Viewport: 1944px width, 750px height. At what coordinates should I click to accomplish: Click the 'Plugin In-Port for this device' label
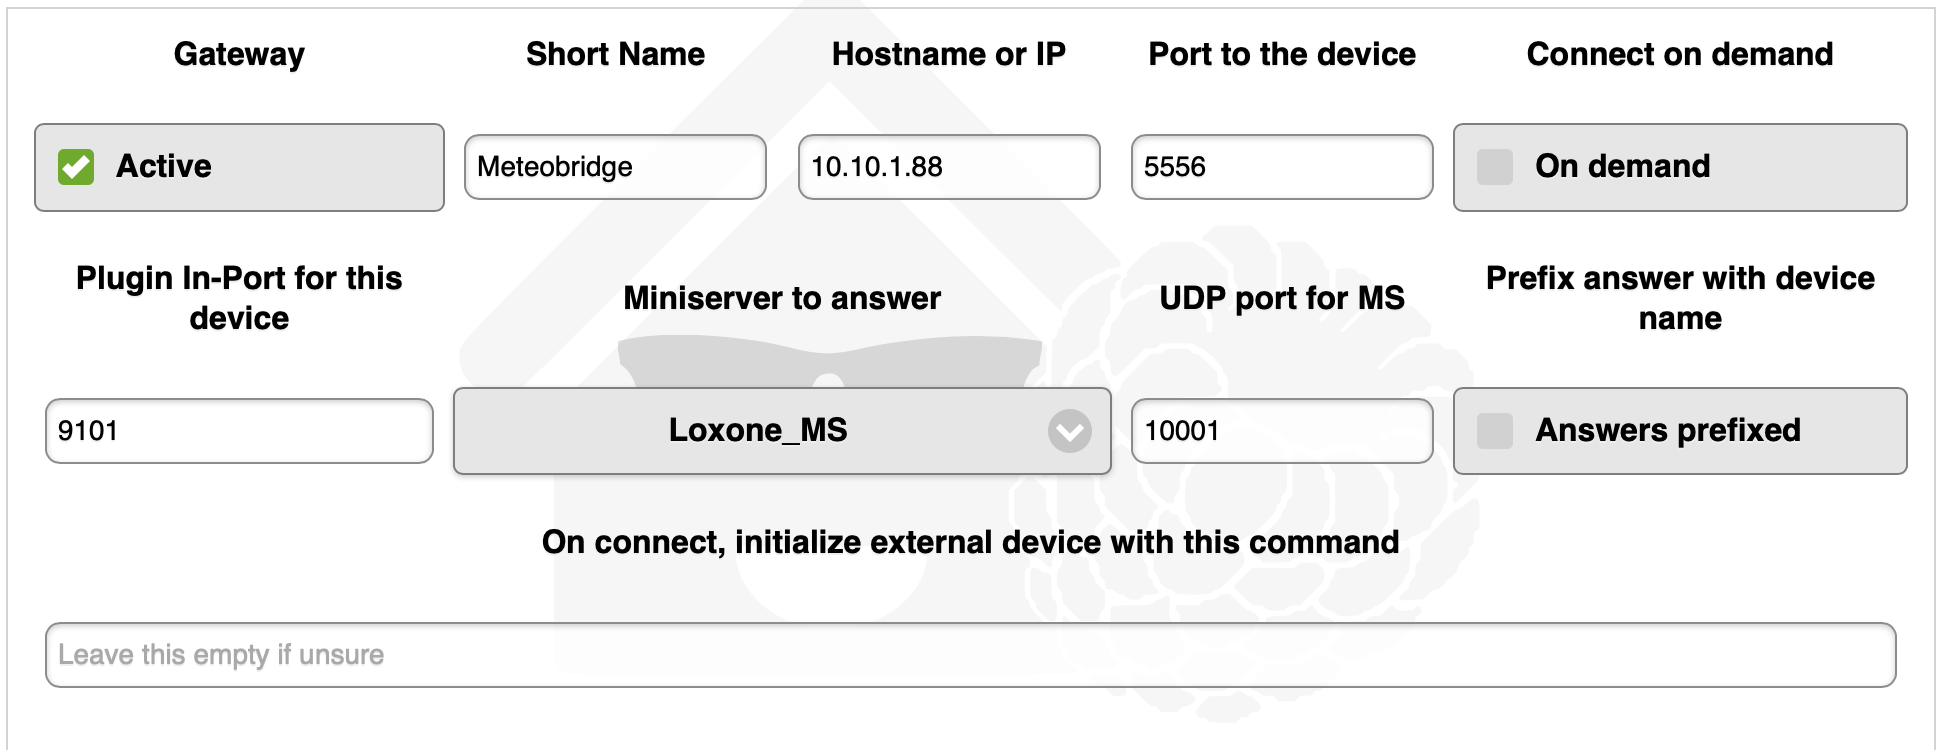(239, 298)
